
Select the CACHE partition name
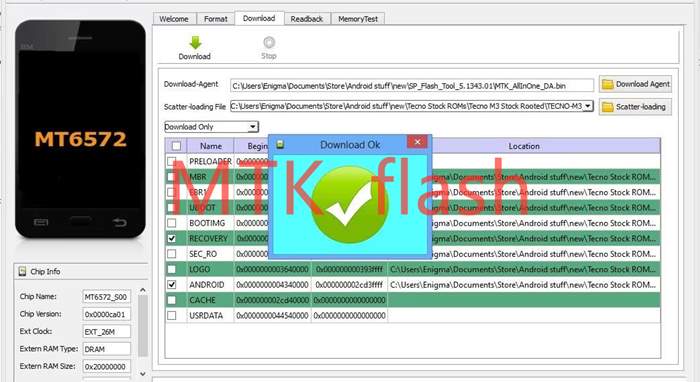(202, 300)
